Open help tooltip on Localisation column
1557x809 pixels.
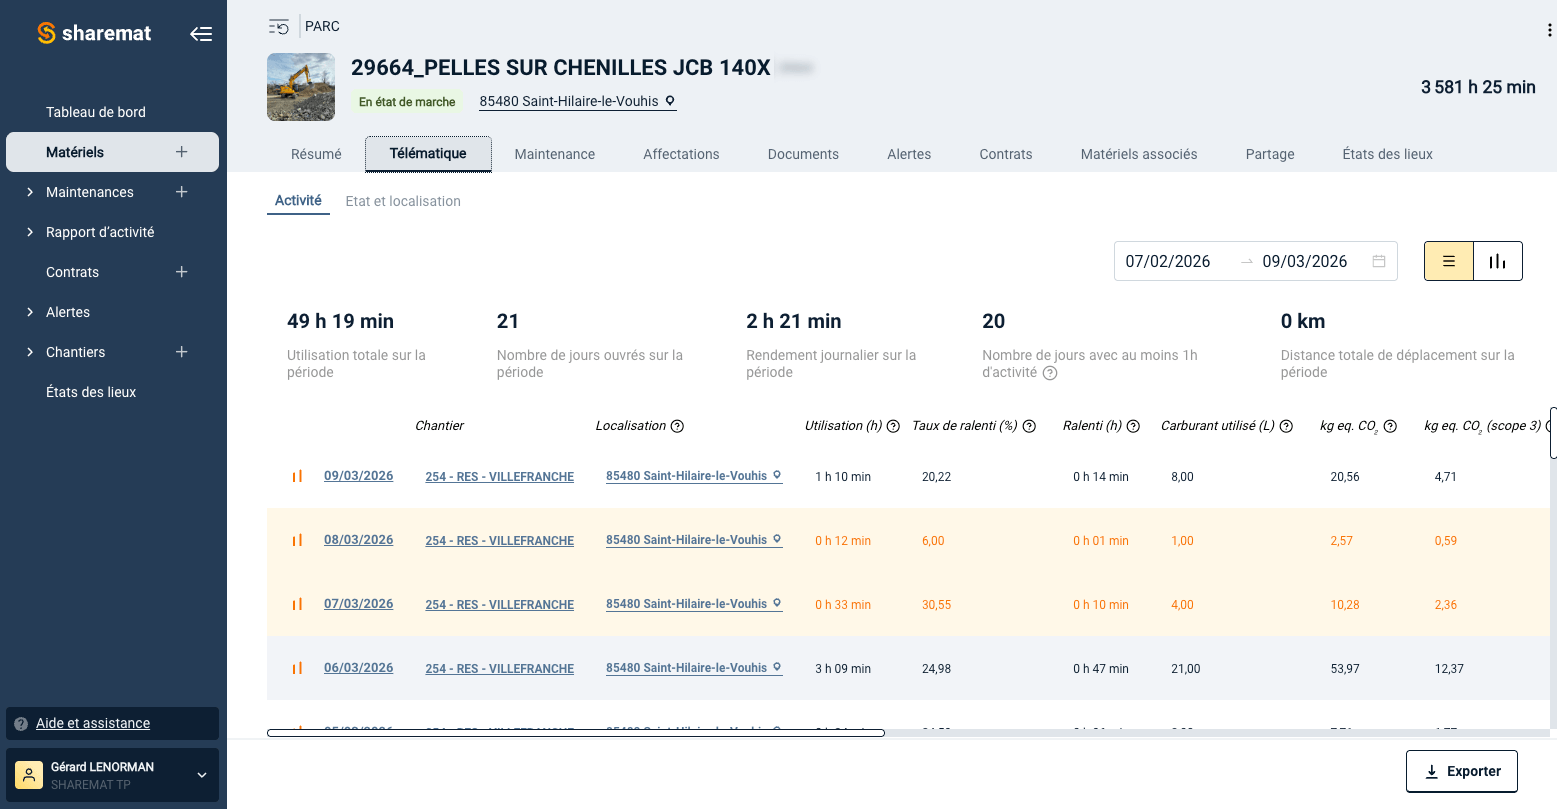point(678,425)
